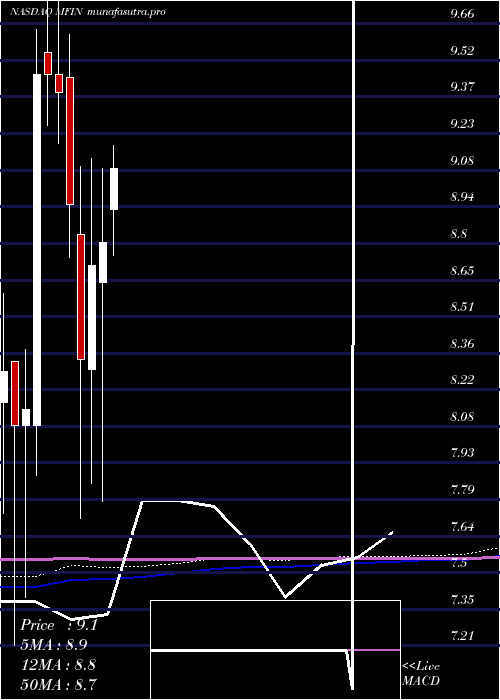Viewport: 500px width, 700px height.
Task: Click the 7.5 price axis label
Action: point(458,563)
